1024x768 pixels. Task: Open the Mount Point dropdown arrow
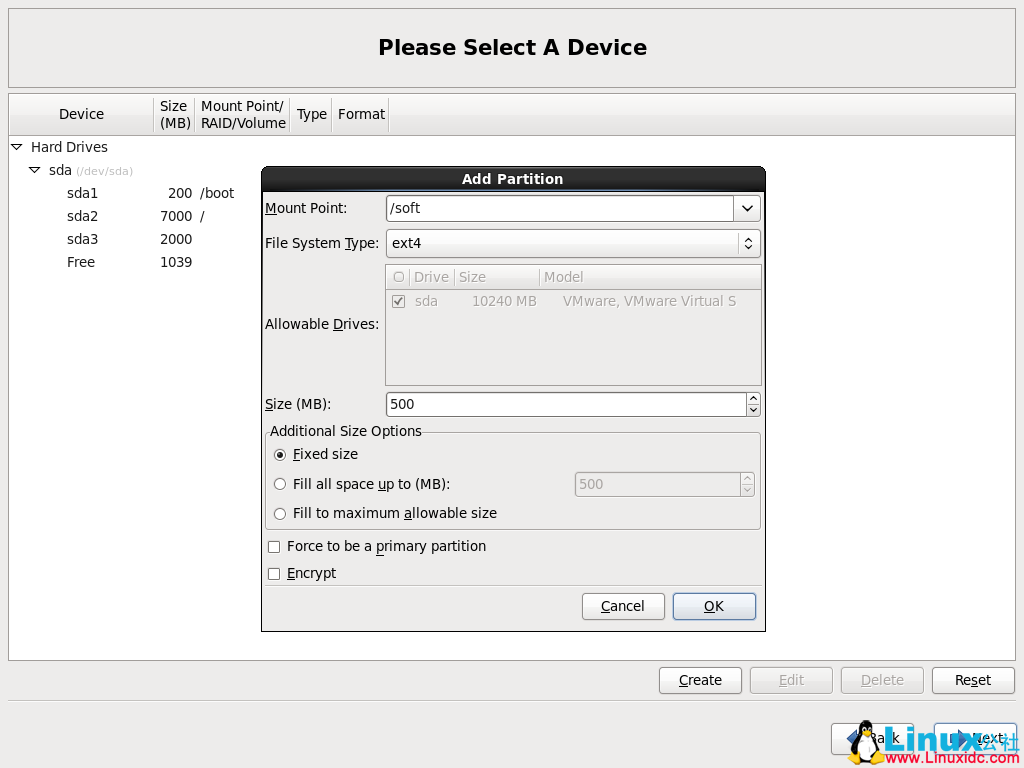pyautogui.click(x=747, y=208)
